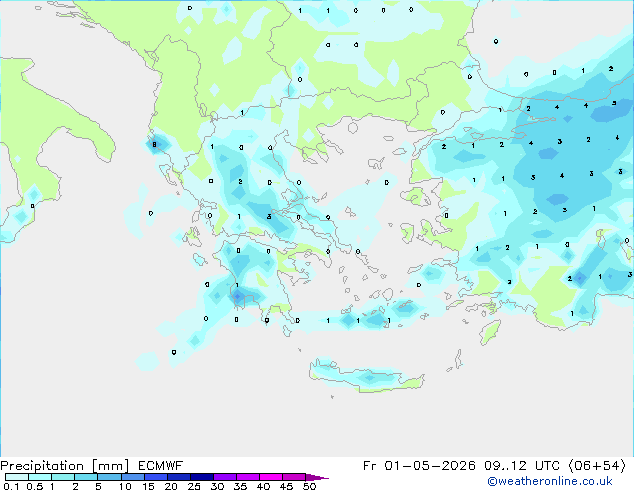Click the 30–35 mm purple swatch
The width and height of the screenshot is (634, 490).
225,477
